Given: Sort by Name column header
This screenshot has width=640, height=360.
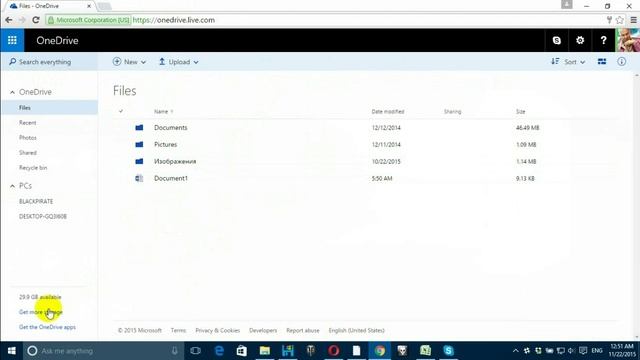Looking at the screenshot, I should click(161, 111).
